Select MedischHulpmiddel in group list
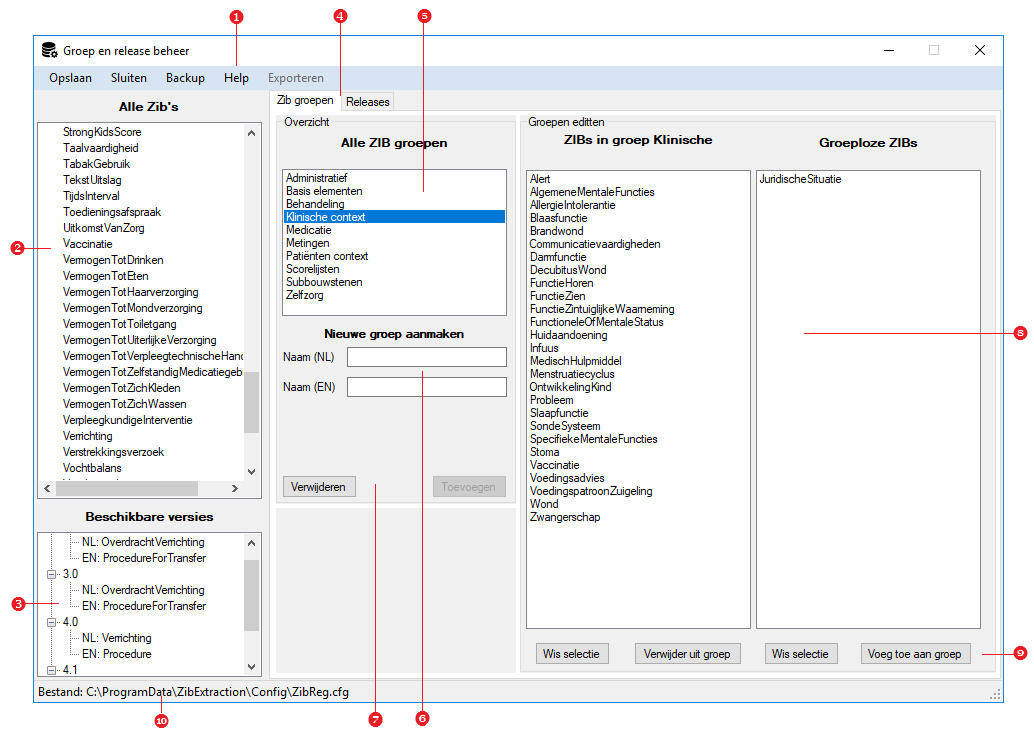Image resolution: width=1034 pixels, height=738 pixels. [576, 361]
